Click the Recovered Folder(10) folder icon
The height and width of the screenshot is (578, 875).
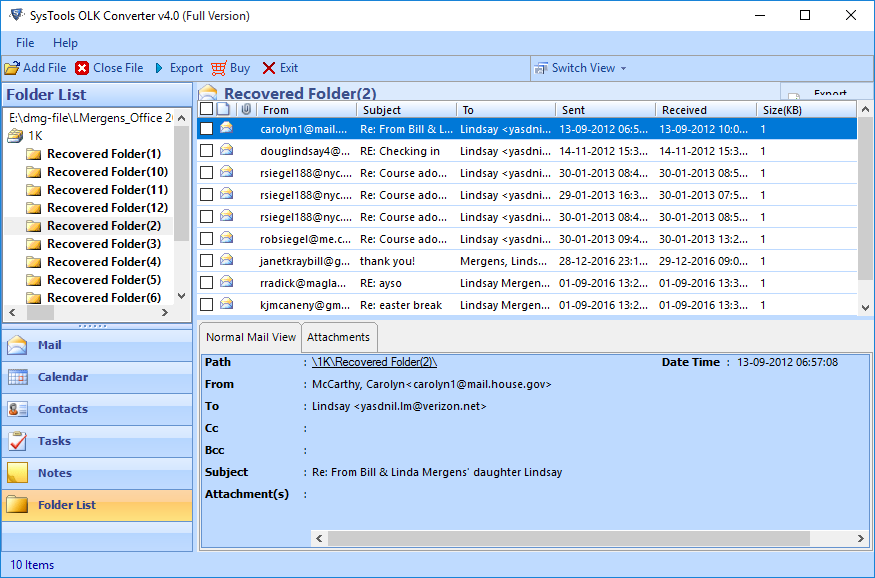(x=33, y=172)
